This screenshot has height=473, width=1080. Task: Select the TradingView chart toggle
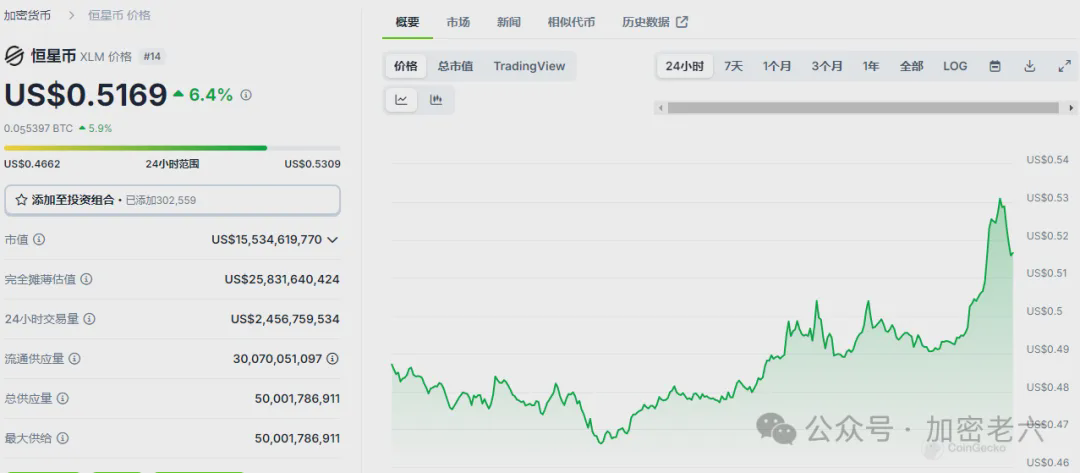(x=529, y=66)
